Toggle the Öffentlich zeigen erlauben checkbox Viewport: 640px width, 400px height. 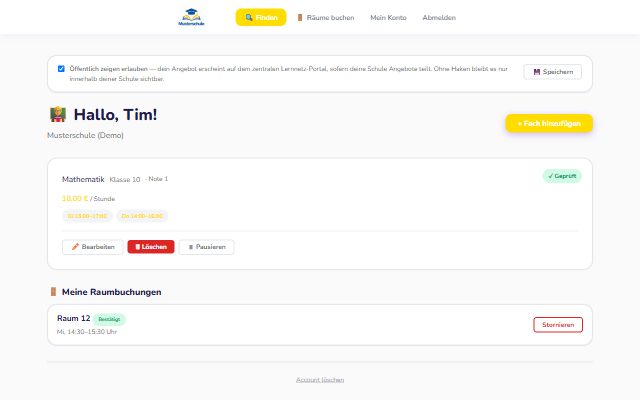(x=61, y=69)
